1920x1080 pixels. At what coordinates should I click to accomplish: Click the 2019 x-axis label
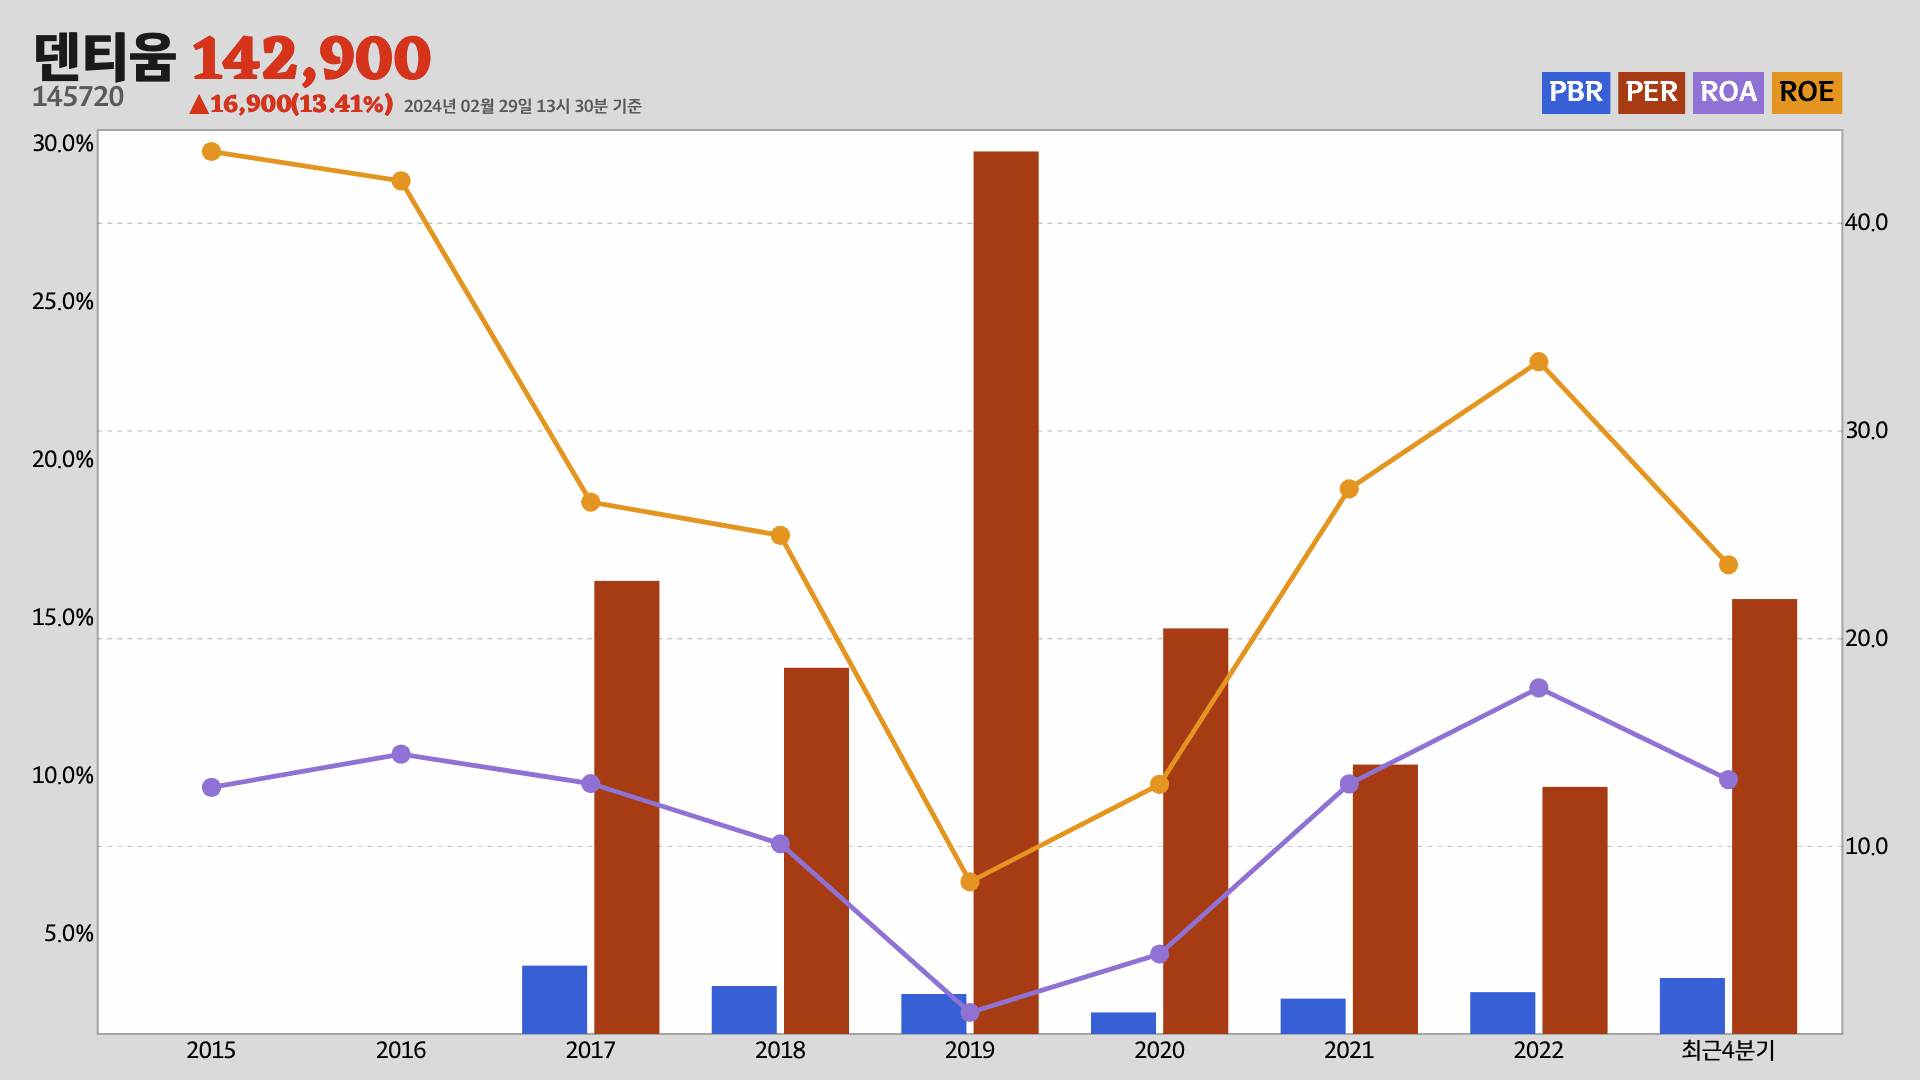pyautogui.click(x=970, y=1050)
